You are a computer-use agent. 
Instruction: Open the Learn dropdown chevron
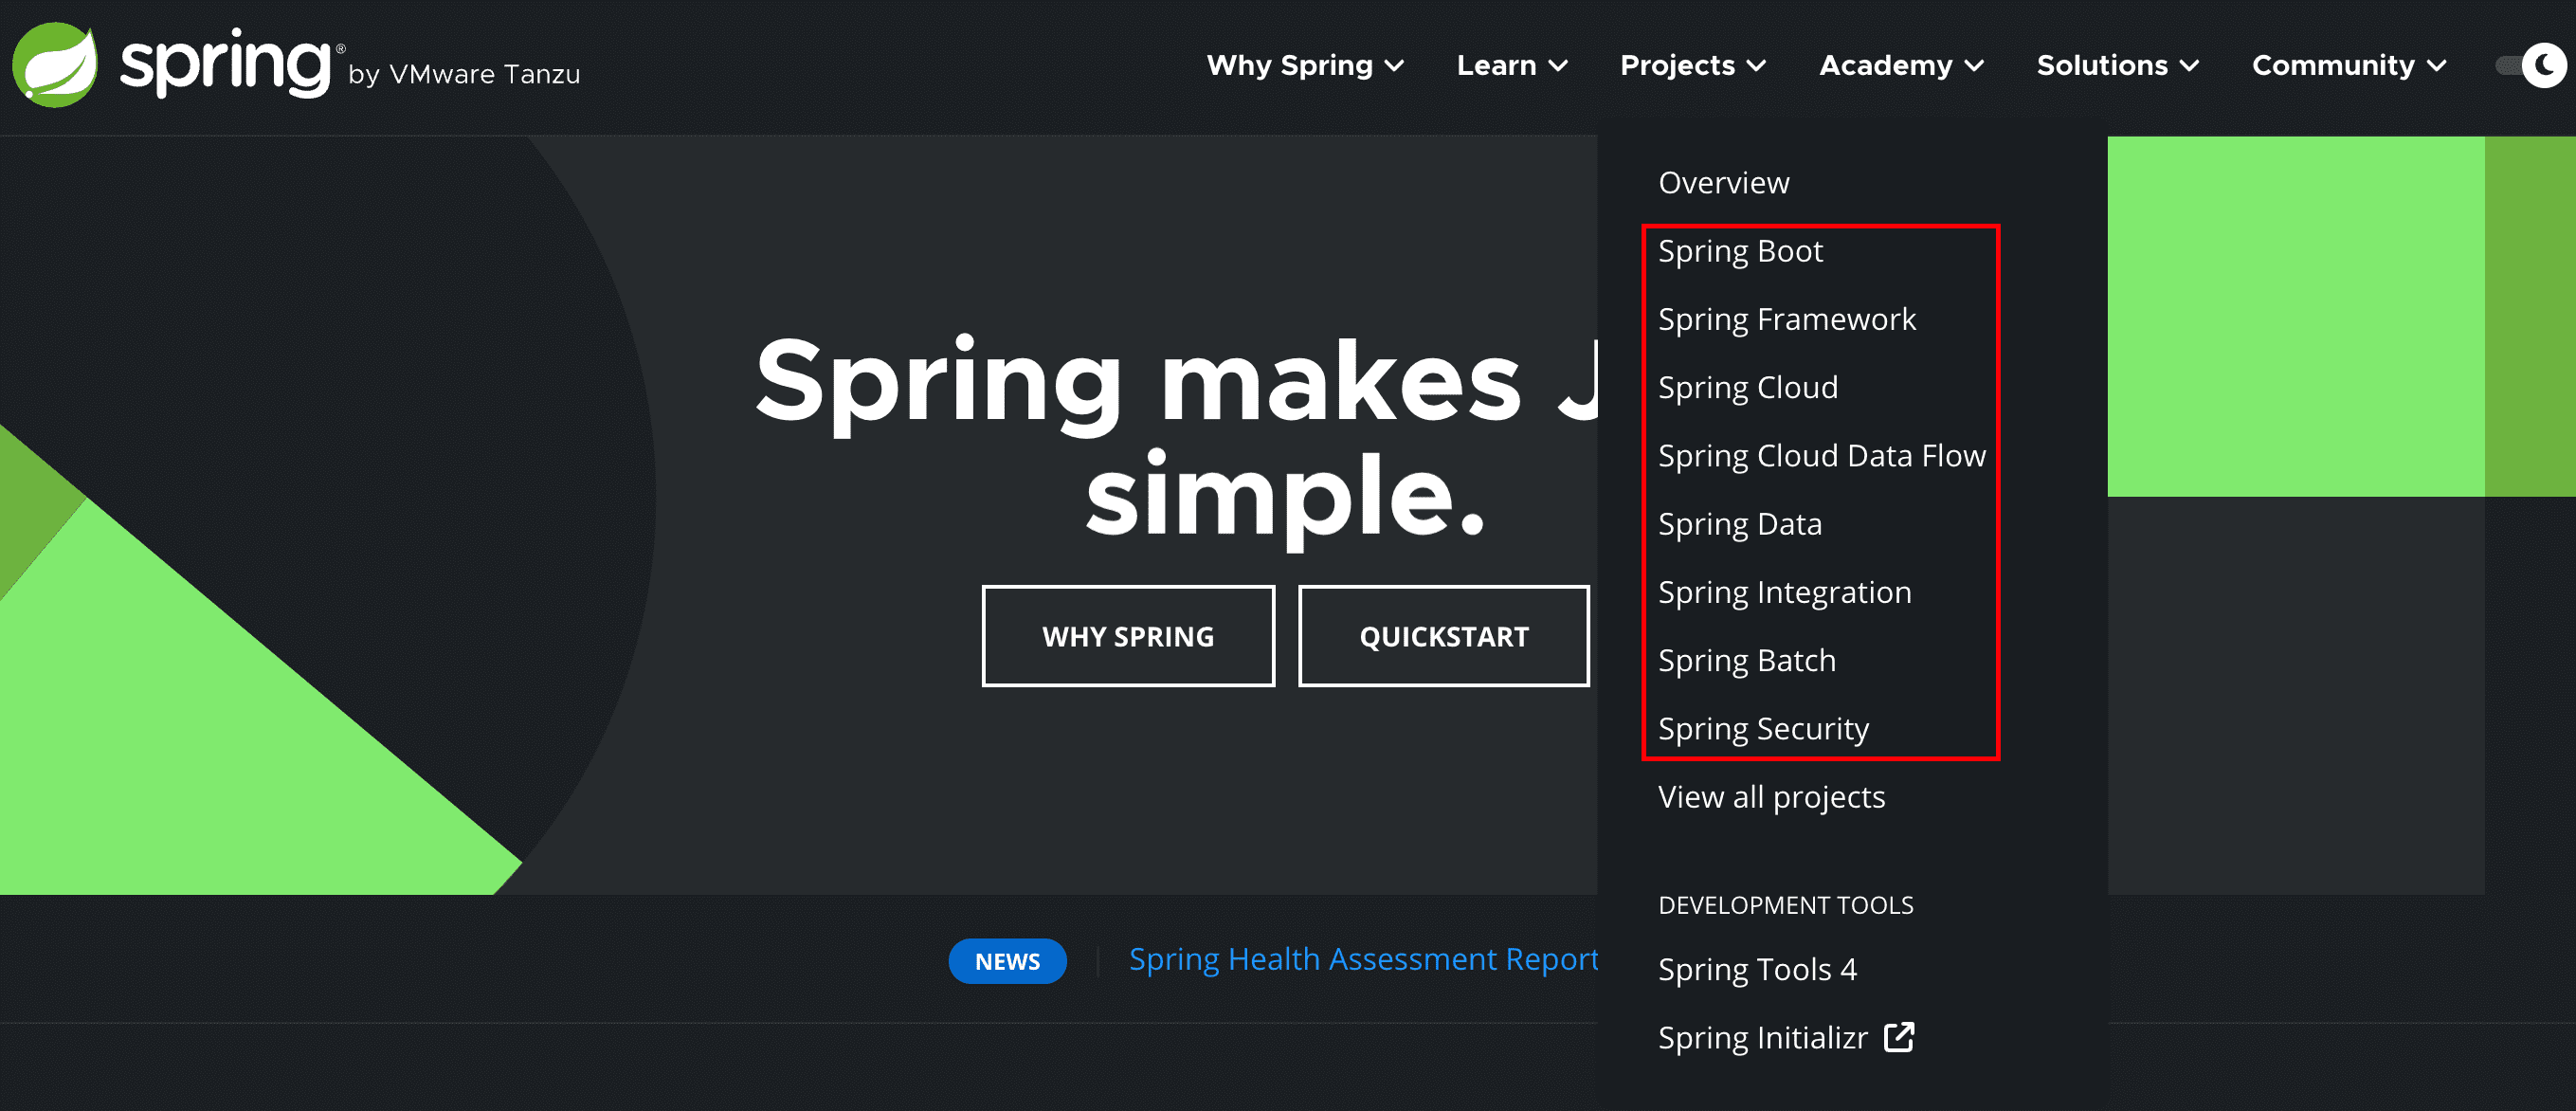point(1558,66)
